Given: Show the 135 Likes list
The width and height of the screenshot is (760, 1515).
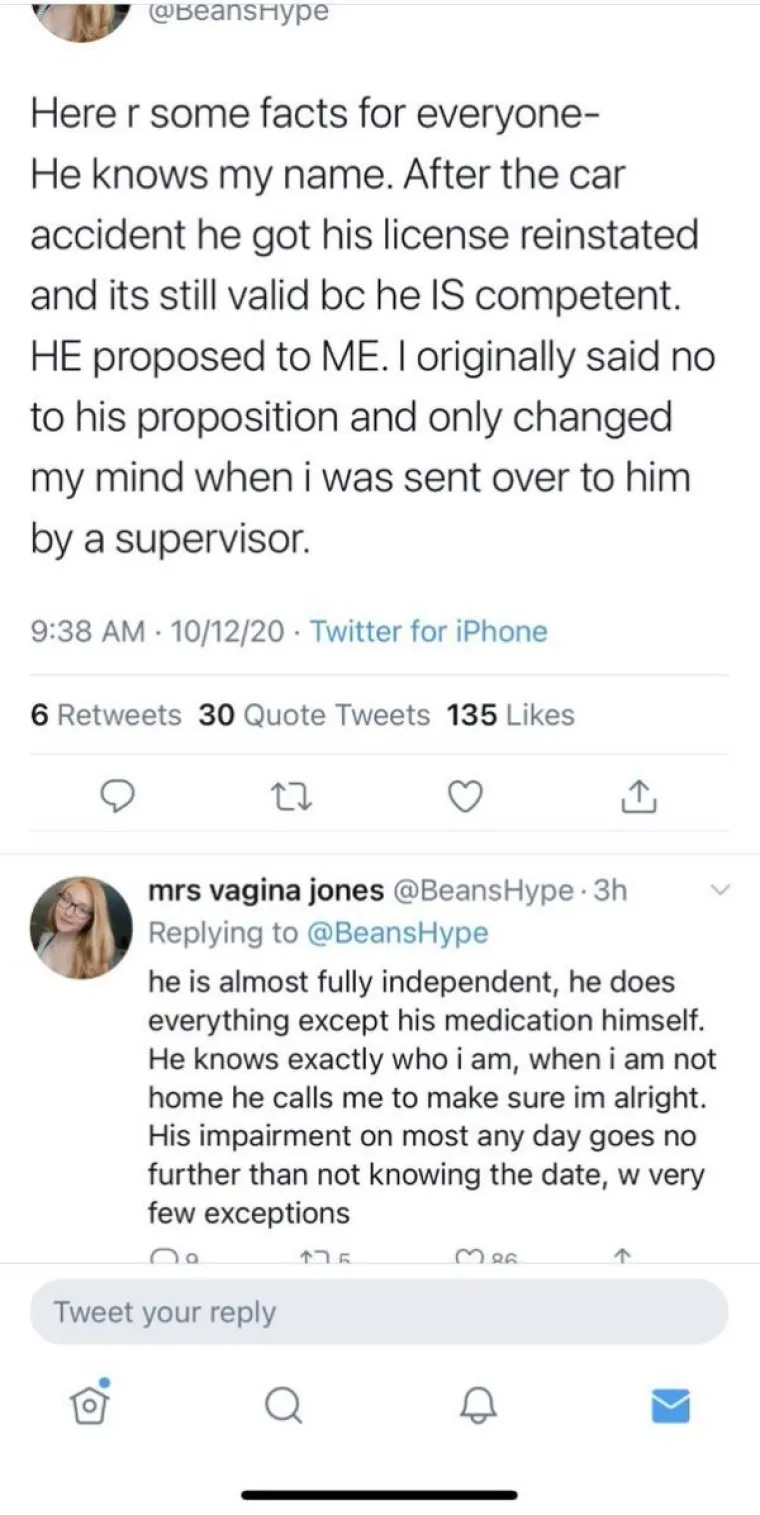Looking at the screenshot, I should [x=510, y=715].
